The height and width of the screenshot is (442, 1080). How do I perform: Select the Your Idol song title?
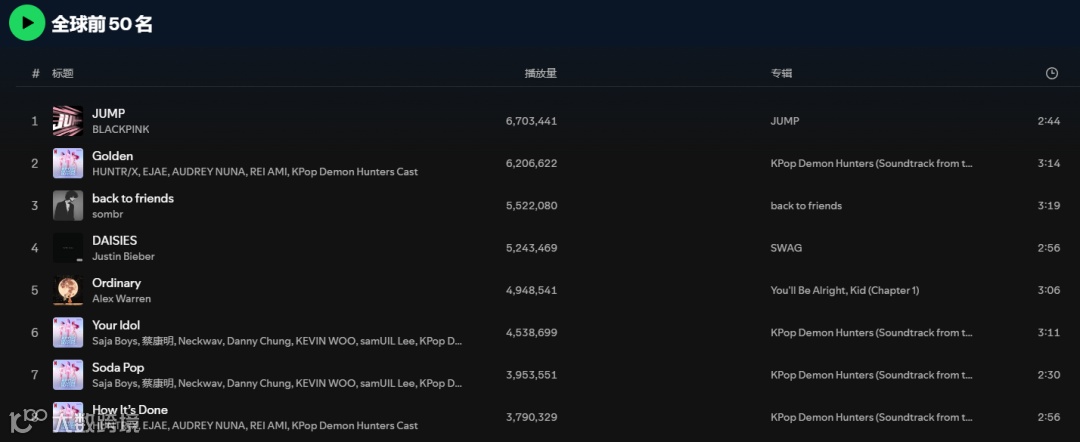coord(116,325)
